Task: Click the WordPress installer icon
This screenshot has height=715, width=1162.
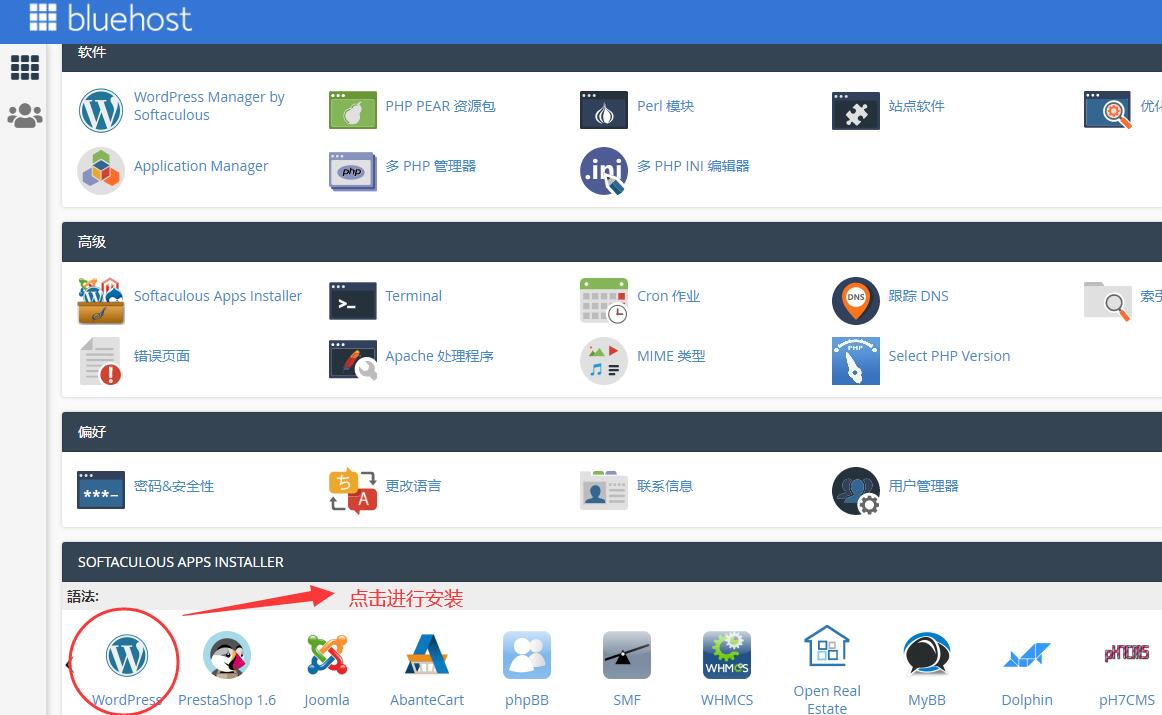Action: click(127, 656)
